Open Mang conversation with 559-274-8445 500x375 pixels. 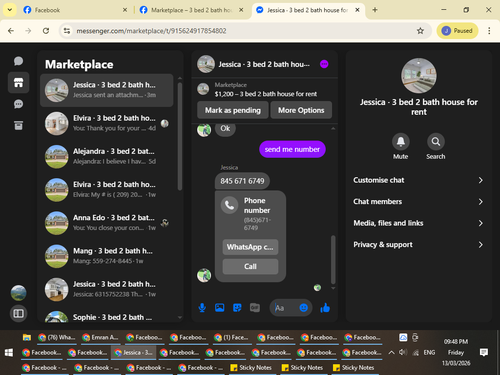[107, 256]
